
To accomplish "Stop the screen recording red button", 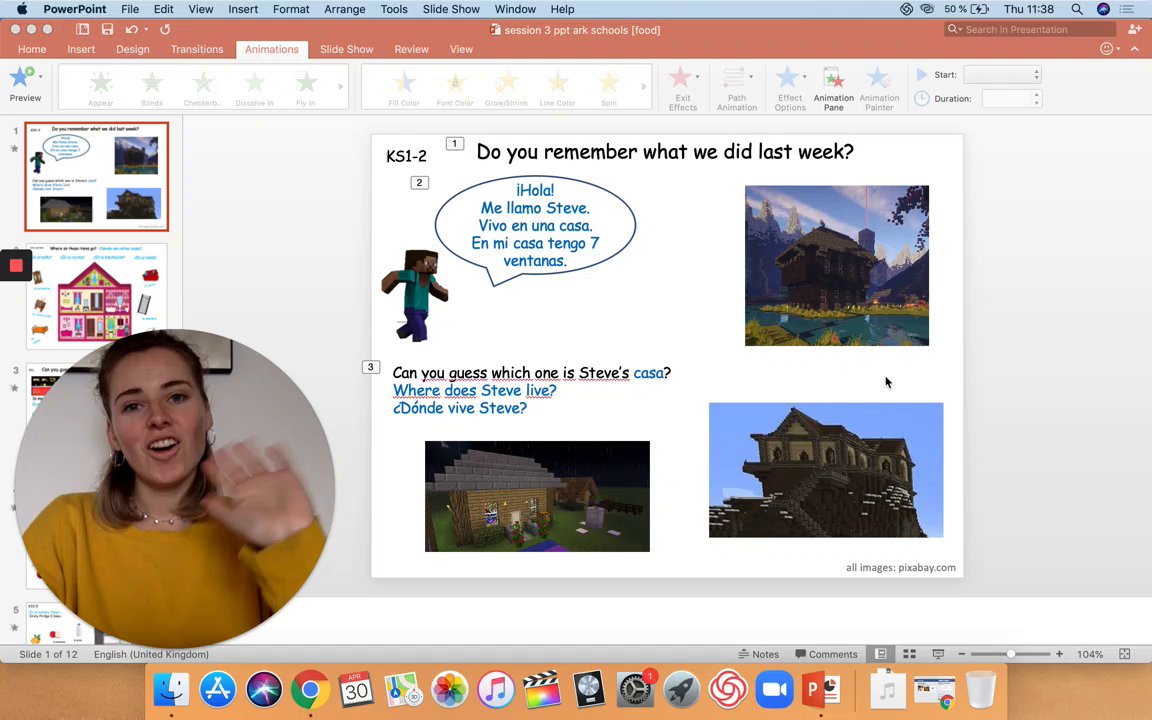I will pyautogui.click(x=15, y=265).
